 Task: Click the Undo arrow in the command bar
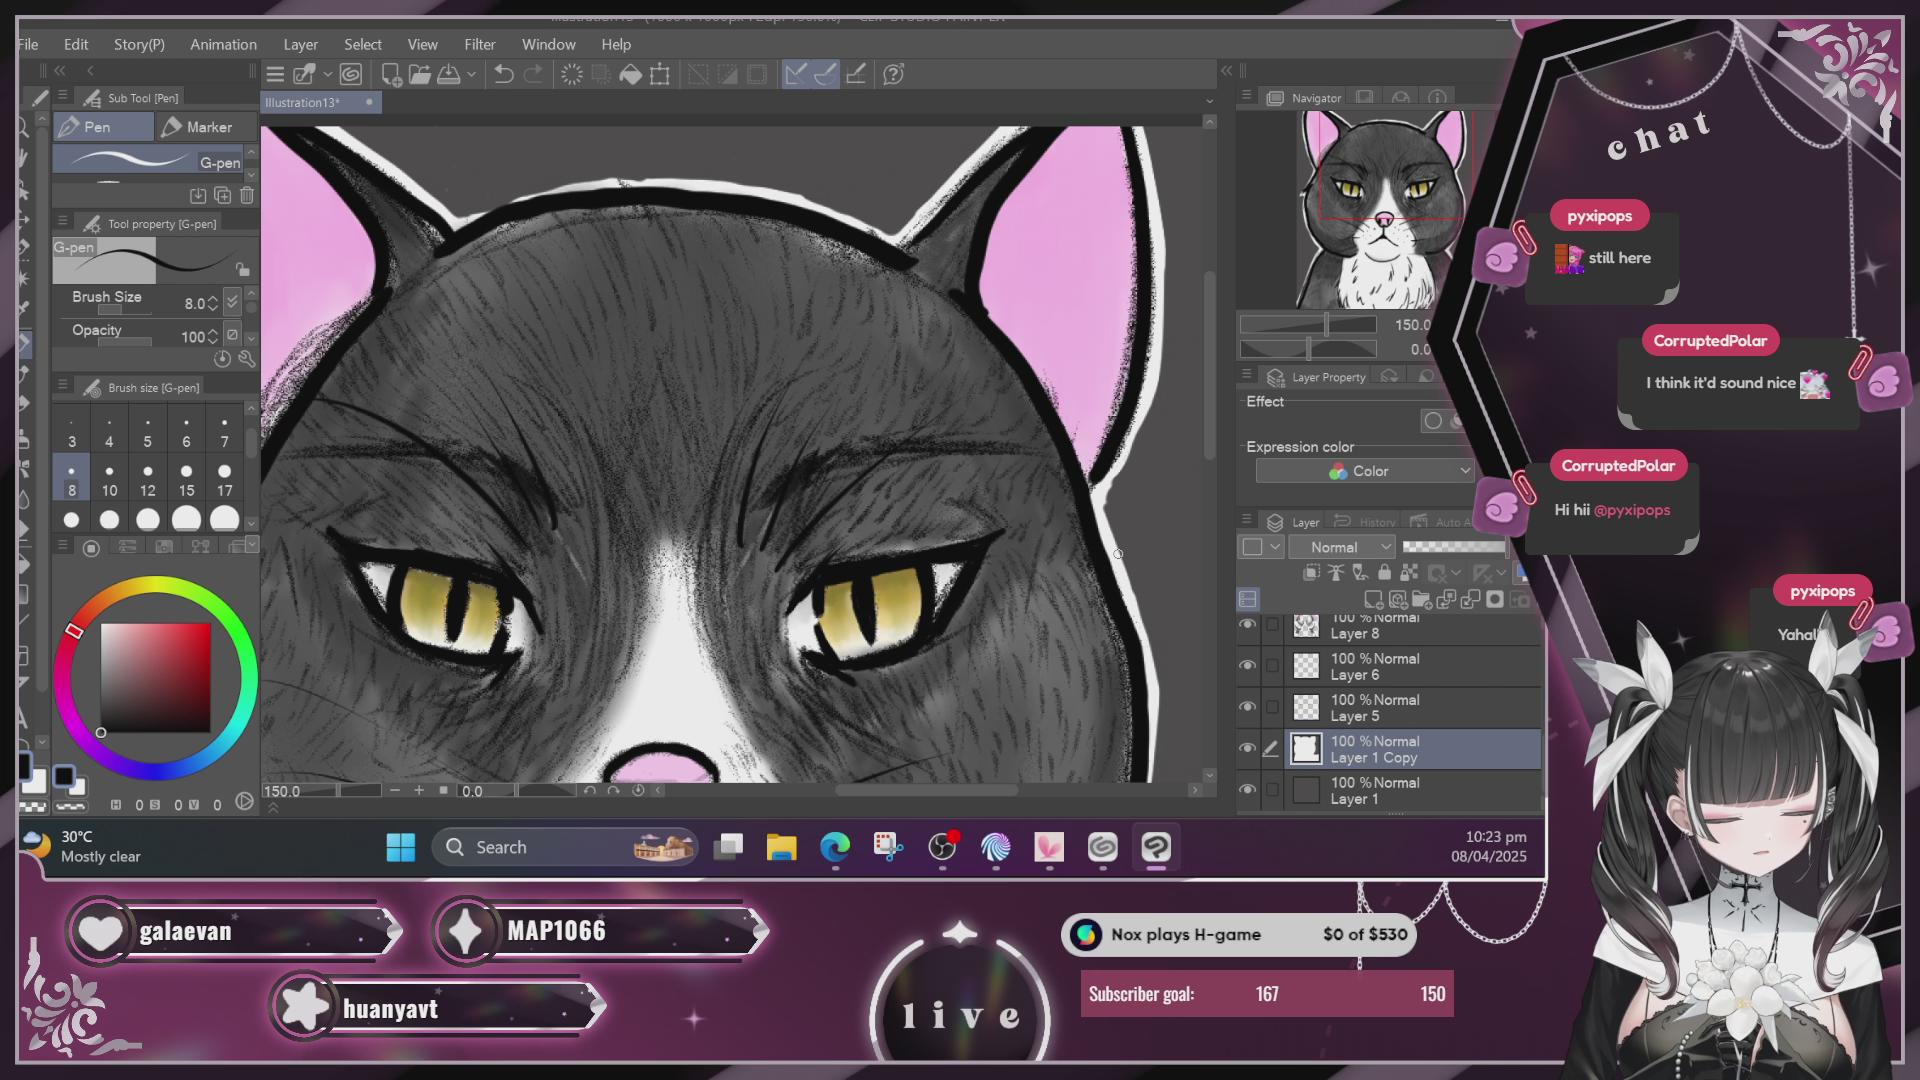tap(504, 74)
